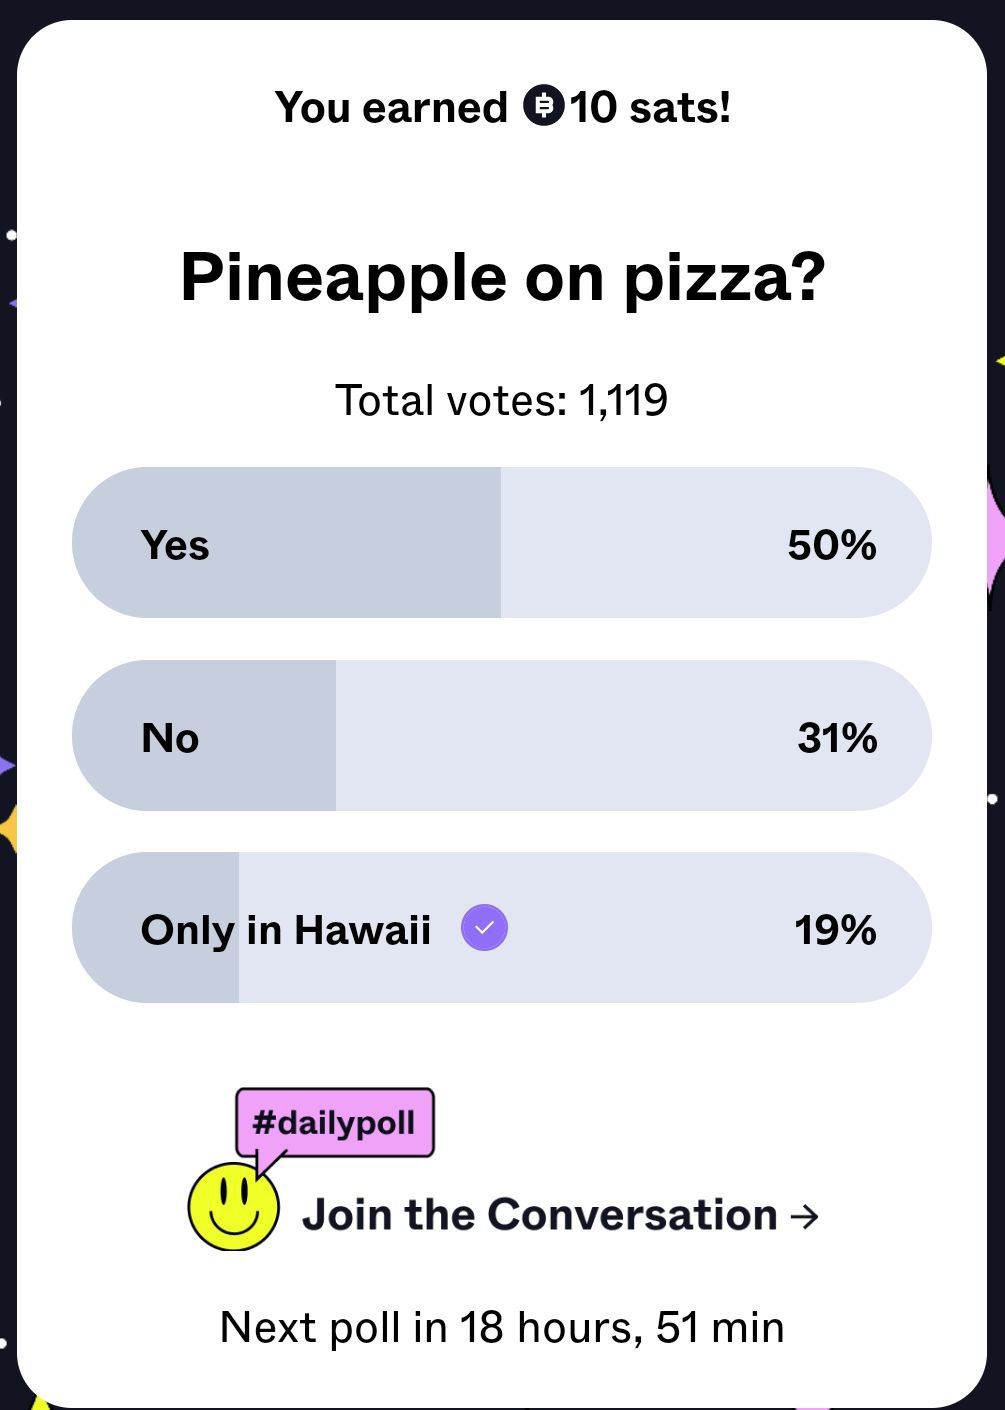
Task: Click the Next poll countdown text
Action: click(502, 1327)
